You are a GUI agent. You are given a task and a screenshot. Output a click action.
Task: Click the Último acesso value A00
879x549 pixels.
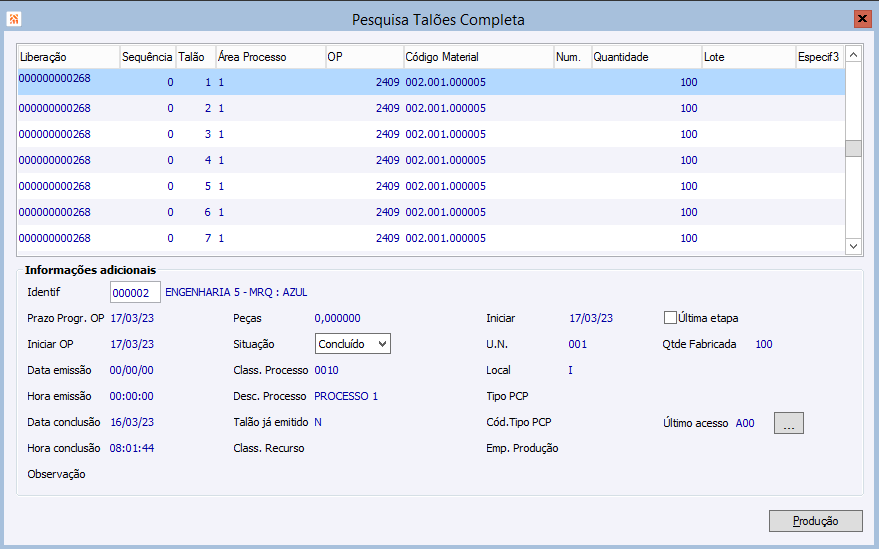click(745, 423)
